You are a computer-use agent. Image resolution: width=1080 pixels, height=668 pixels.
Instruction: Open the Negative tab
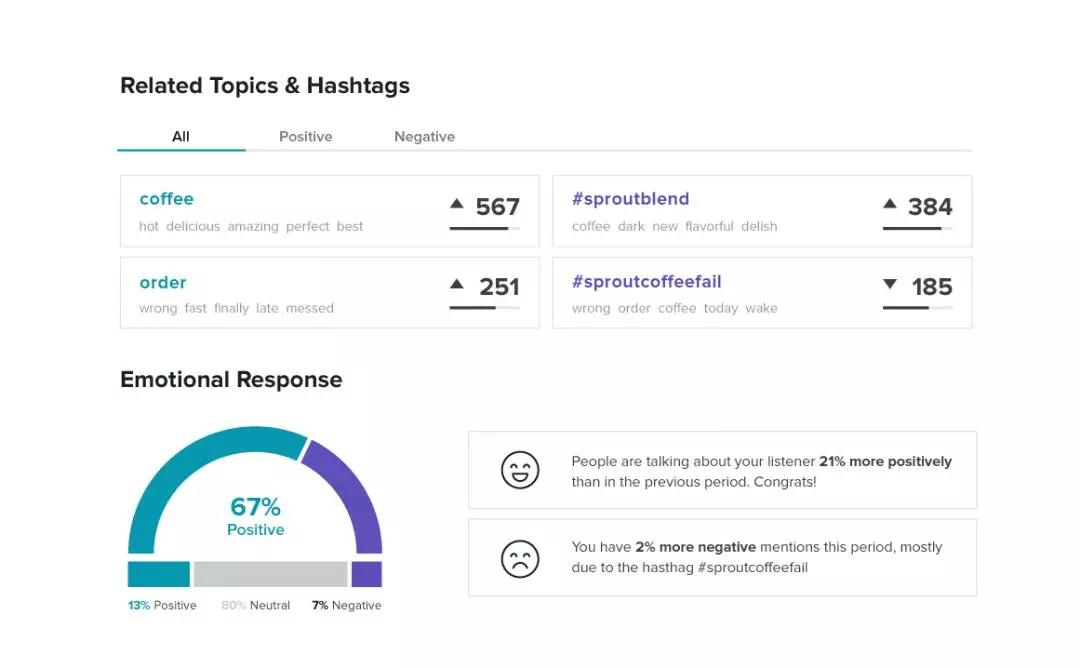tap(424, 137)
